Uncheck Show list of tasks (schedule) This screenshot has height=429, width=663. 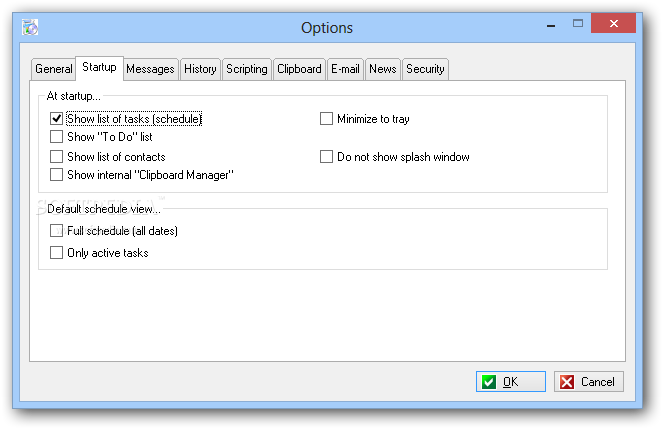coord(57,119)
